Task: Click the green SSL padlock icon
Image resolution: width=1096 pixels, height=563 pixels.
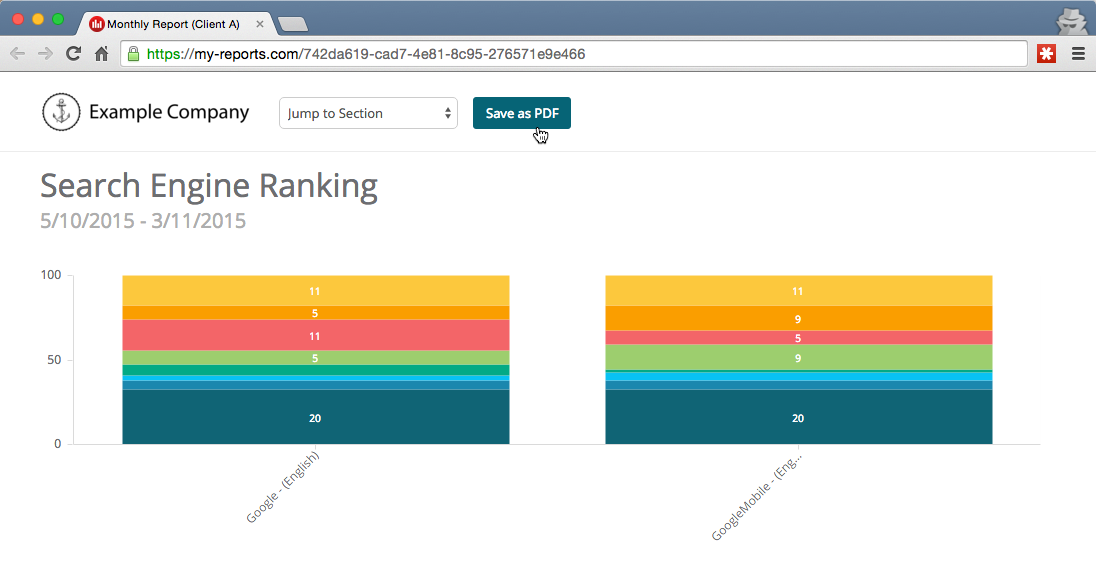Action: (x=133, y=54)
